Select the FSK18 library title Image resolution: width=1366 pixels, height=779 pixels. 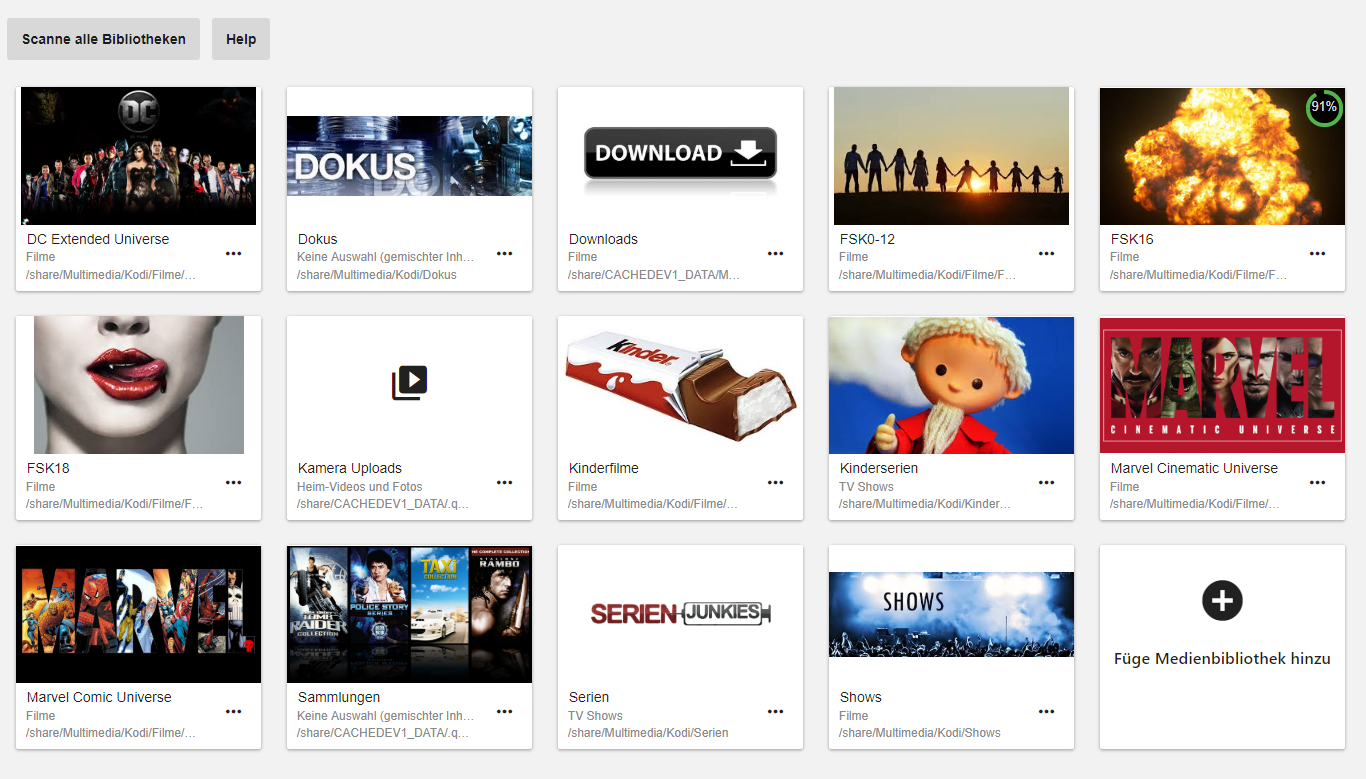[x=48, y=468]
